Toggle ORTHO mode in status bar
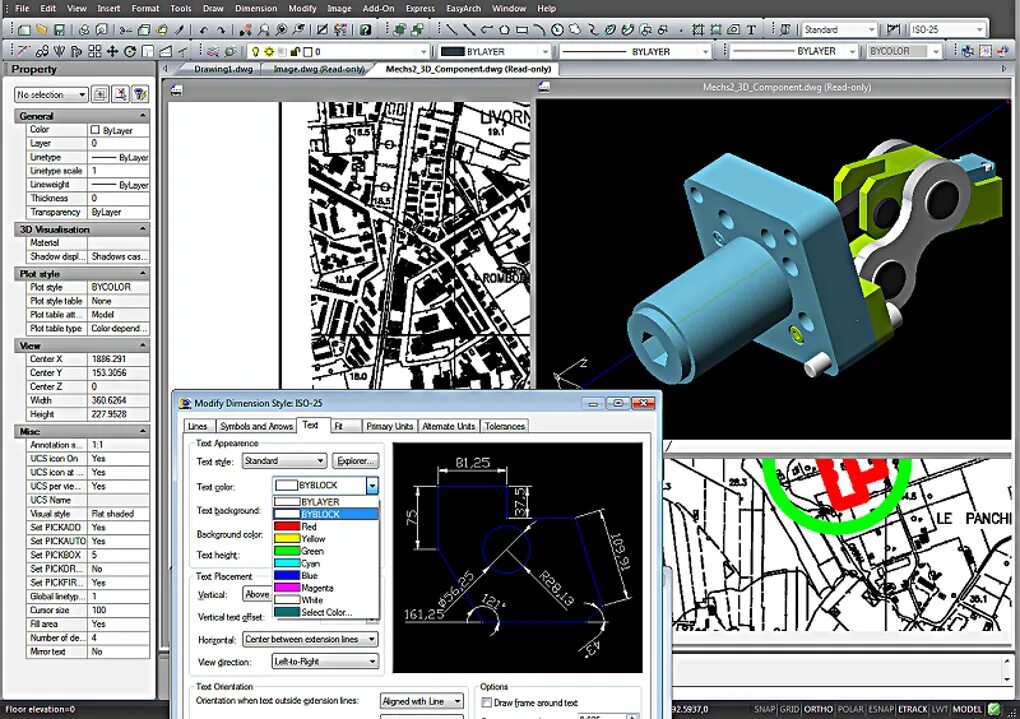Image resolution: width=1020 pixels, height=719 pixels. 818,709
